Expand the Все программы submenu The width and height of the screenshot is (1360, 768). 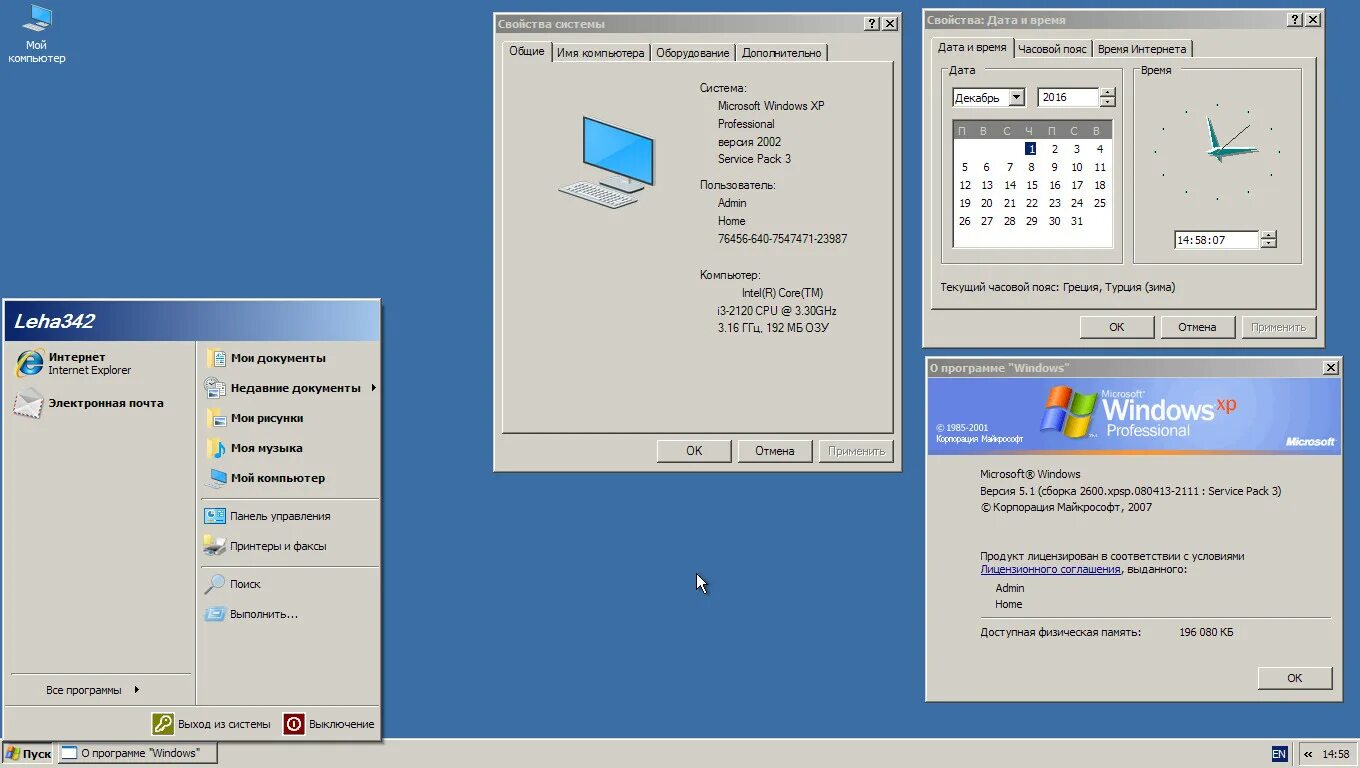pyautogui.click(x=93, y=690)
